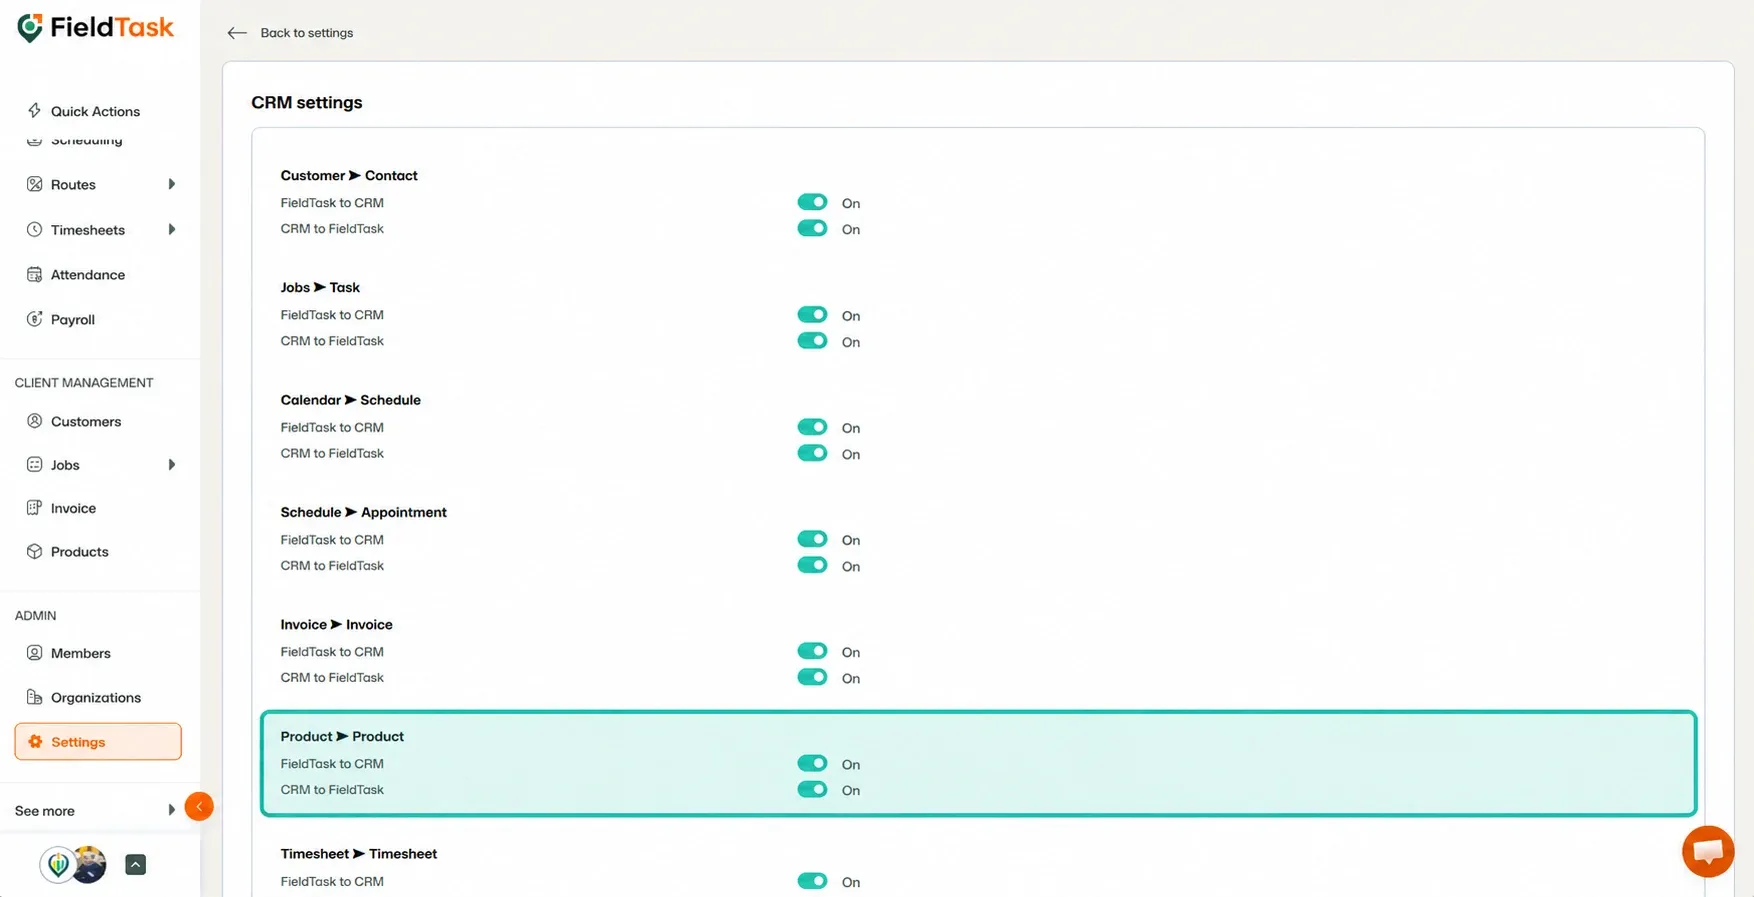Click the Timesheets clock icon
This screenshot has width=1754, height=897.
pos(34,229)
